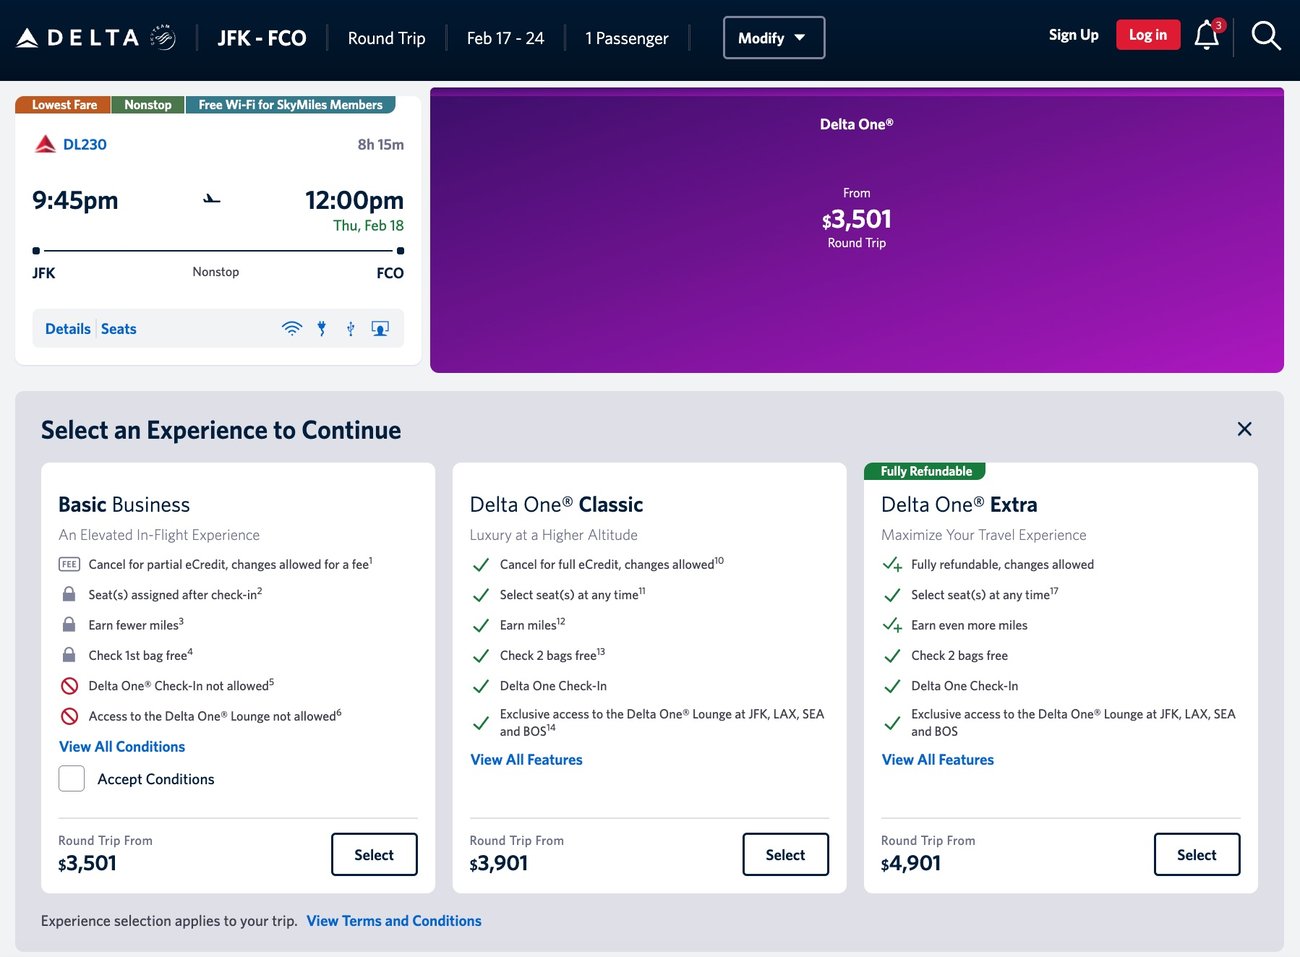
Task: Click the Sign Up link
Action: click(1073, 35)
